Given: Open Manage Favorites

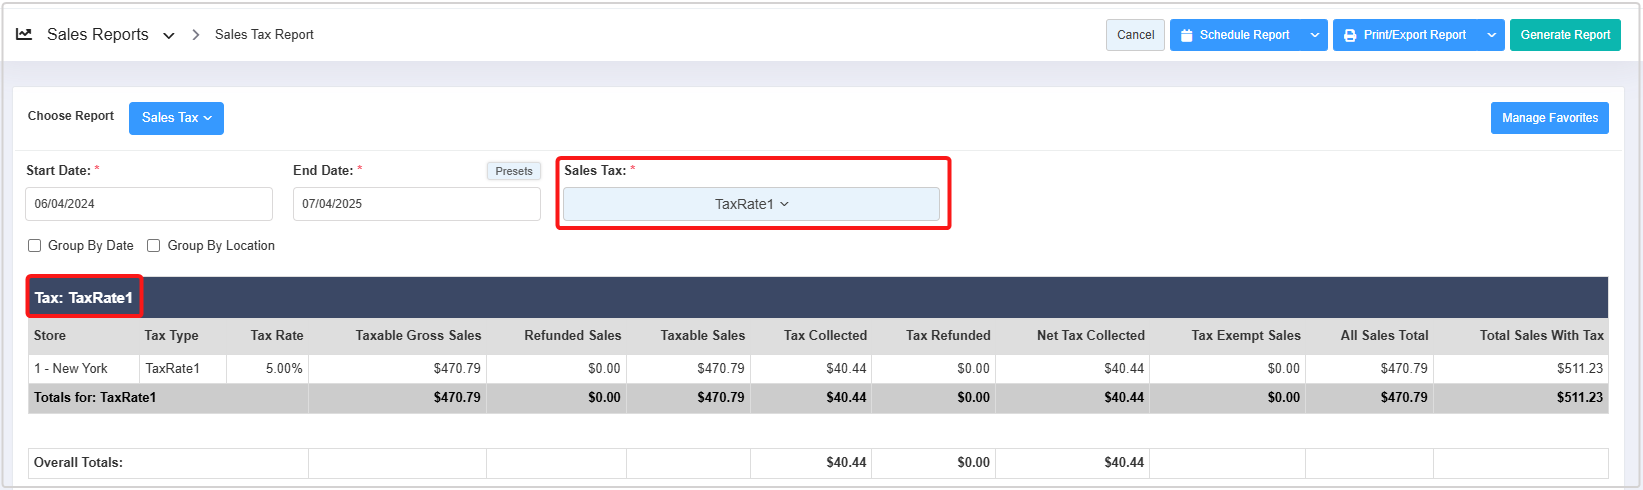Looking at the screenshot, I should click(x=1549, y=118).
